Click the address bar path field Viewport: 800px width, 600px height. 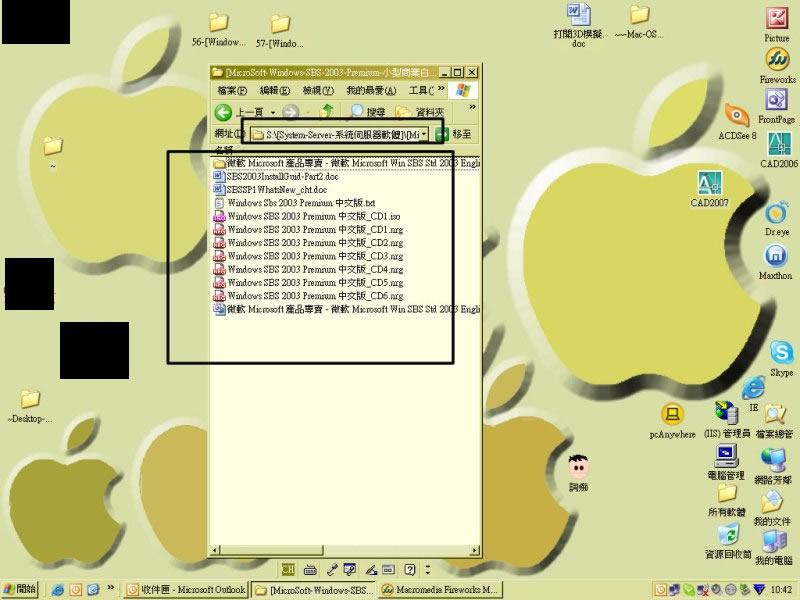click(x=339, y=134)
